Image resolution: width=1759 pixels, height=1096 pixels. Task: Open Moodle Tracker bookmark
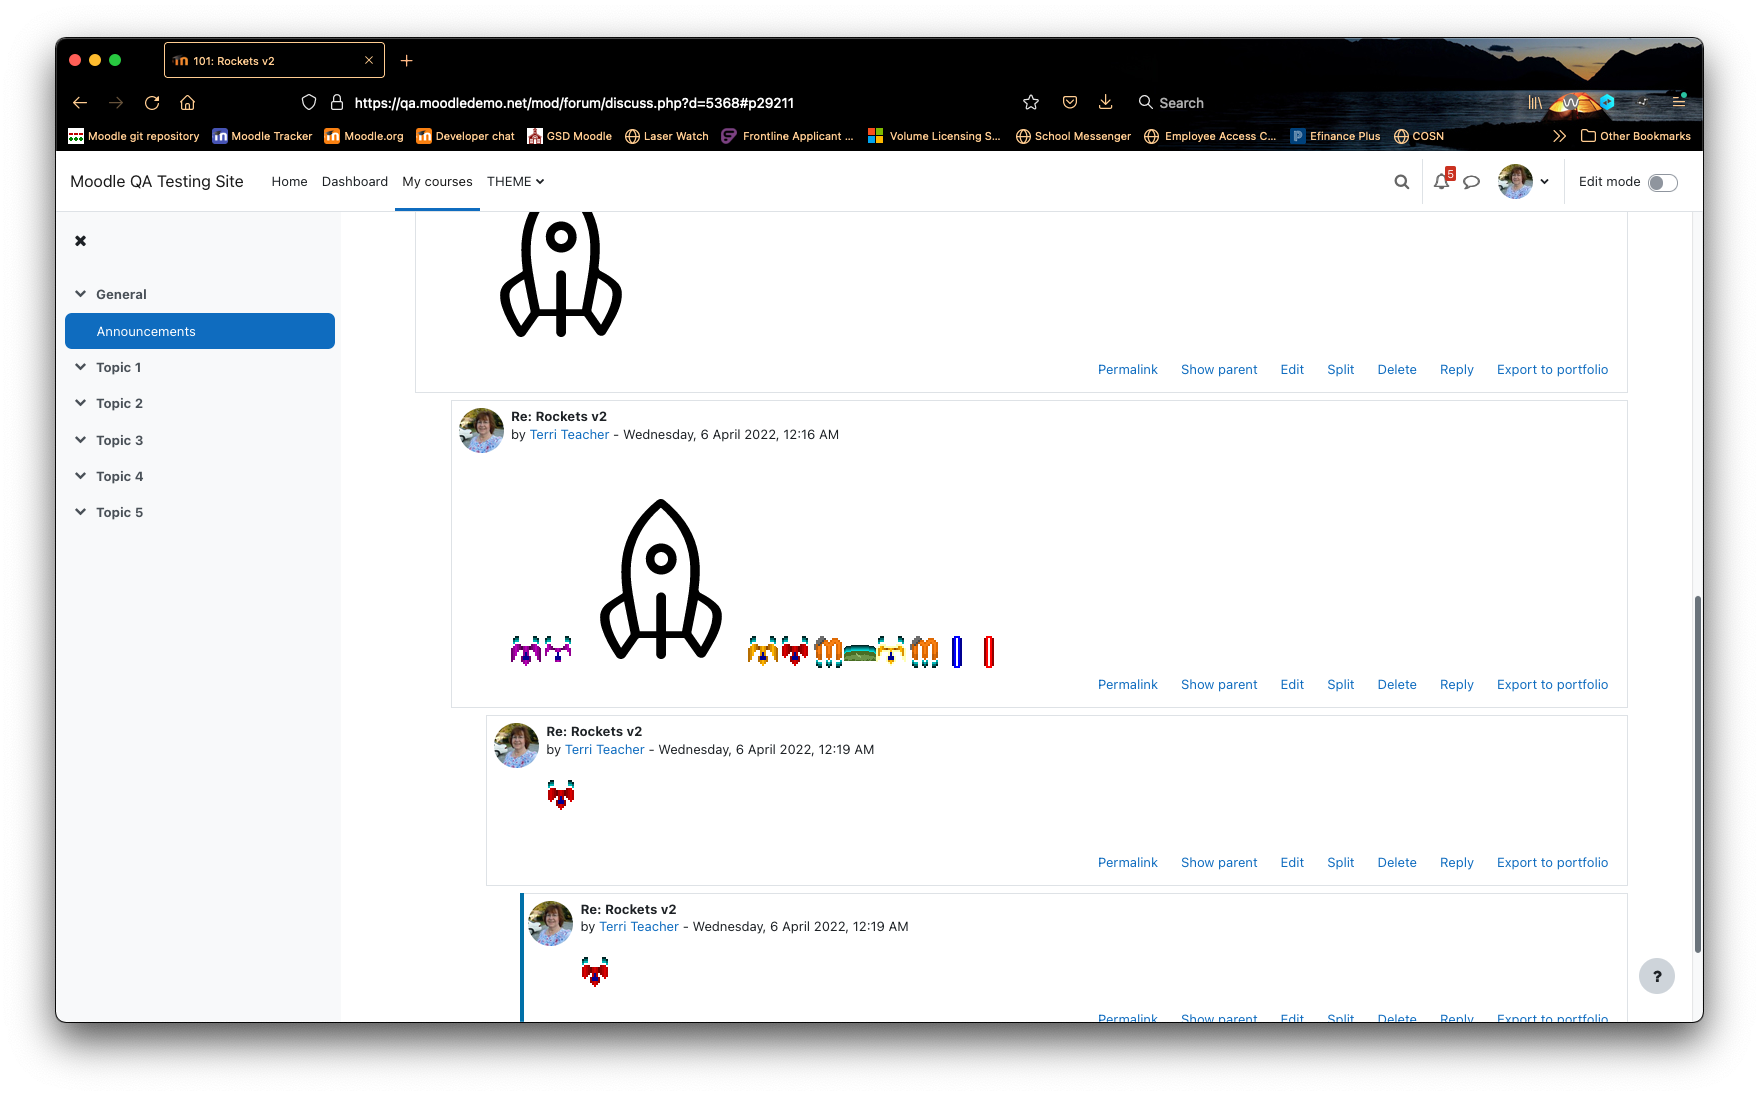click(262, 136)
